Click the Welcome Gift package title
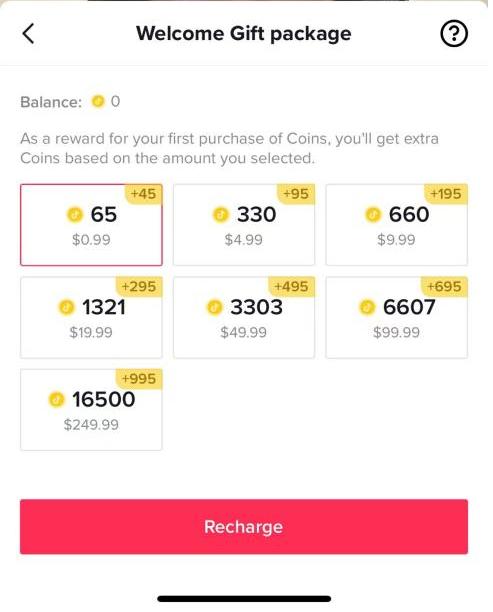The image size is (493, 612). pyautogui.click(x=244, y=33)
